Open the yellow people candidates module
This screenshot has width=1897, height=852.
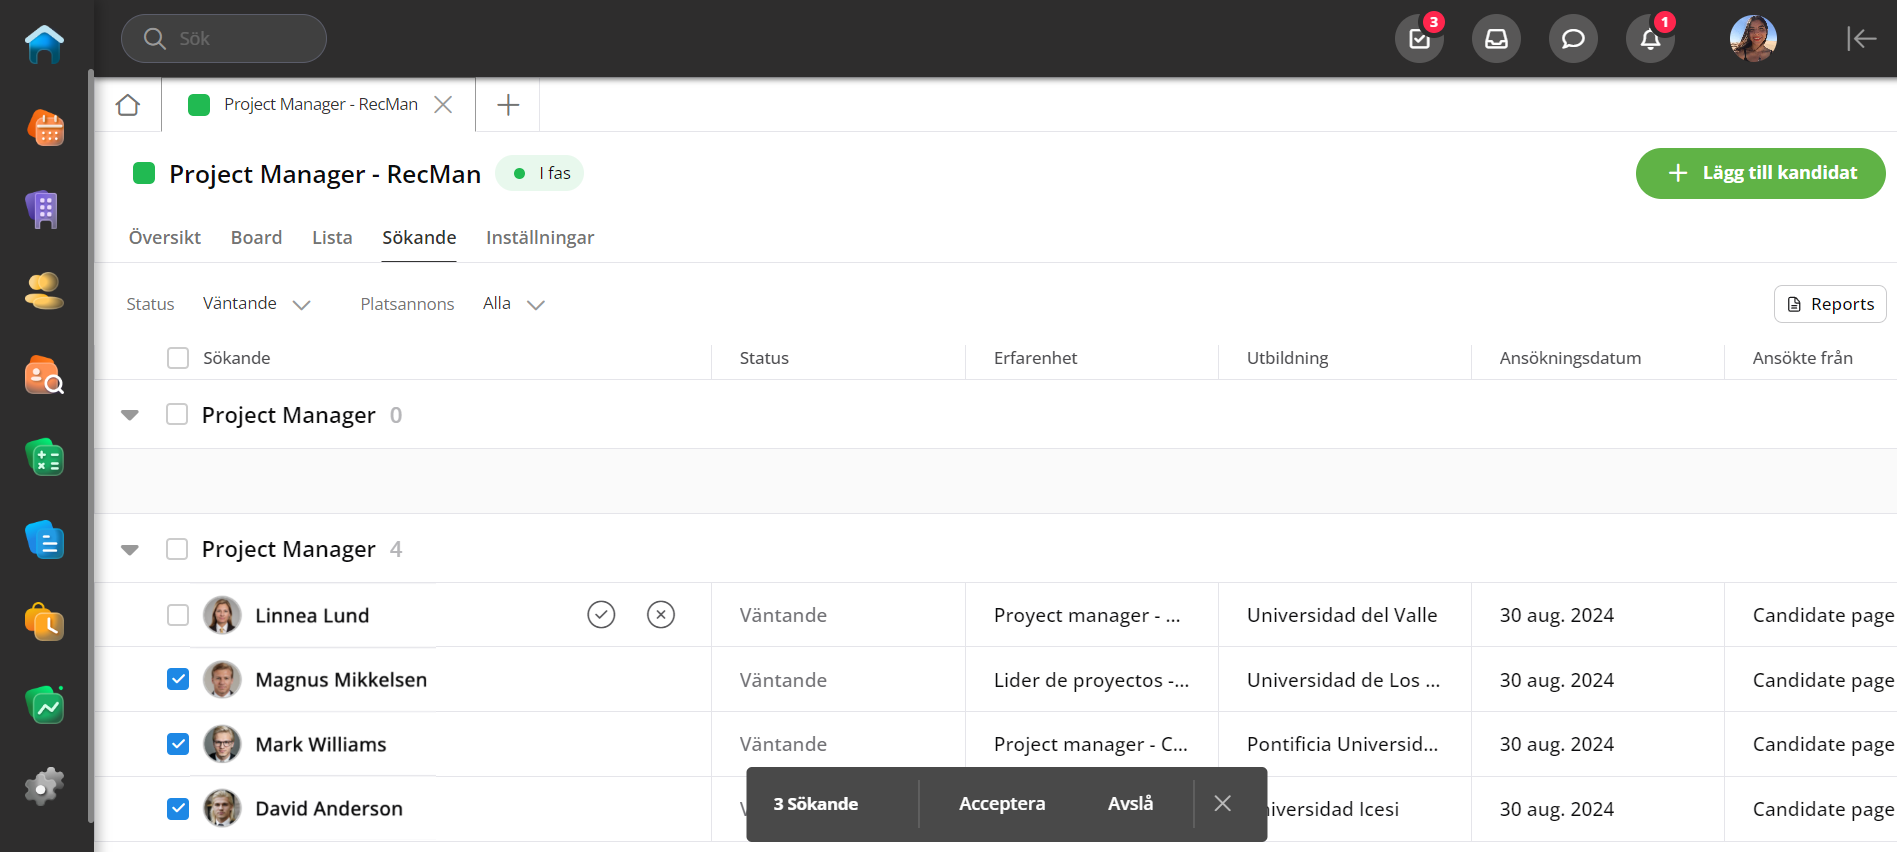coord(44,291)
